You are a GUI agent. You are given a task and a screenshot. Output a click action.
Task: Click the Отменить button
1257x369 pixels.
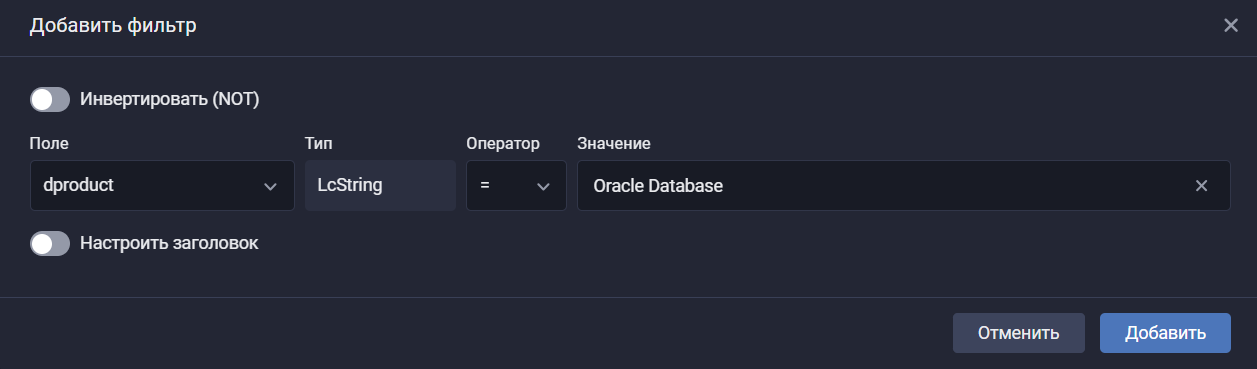1018,333
